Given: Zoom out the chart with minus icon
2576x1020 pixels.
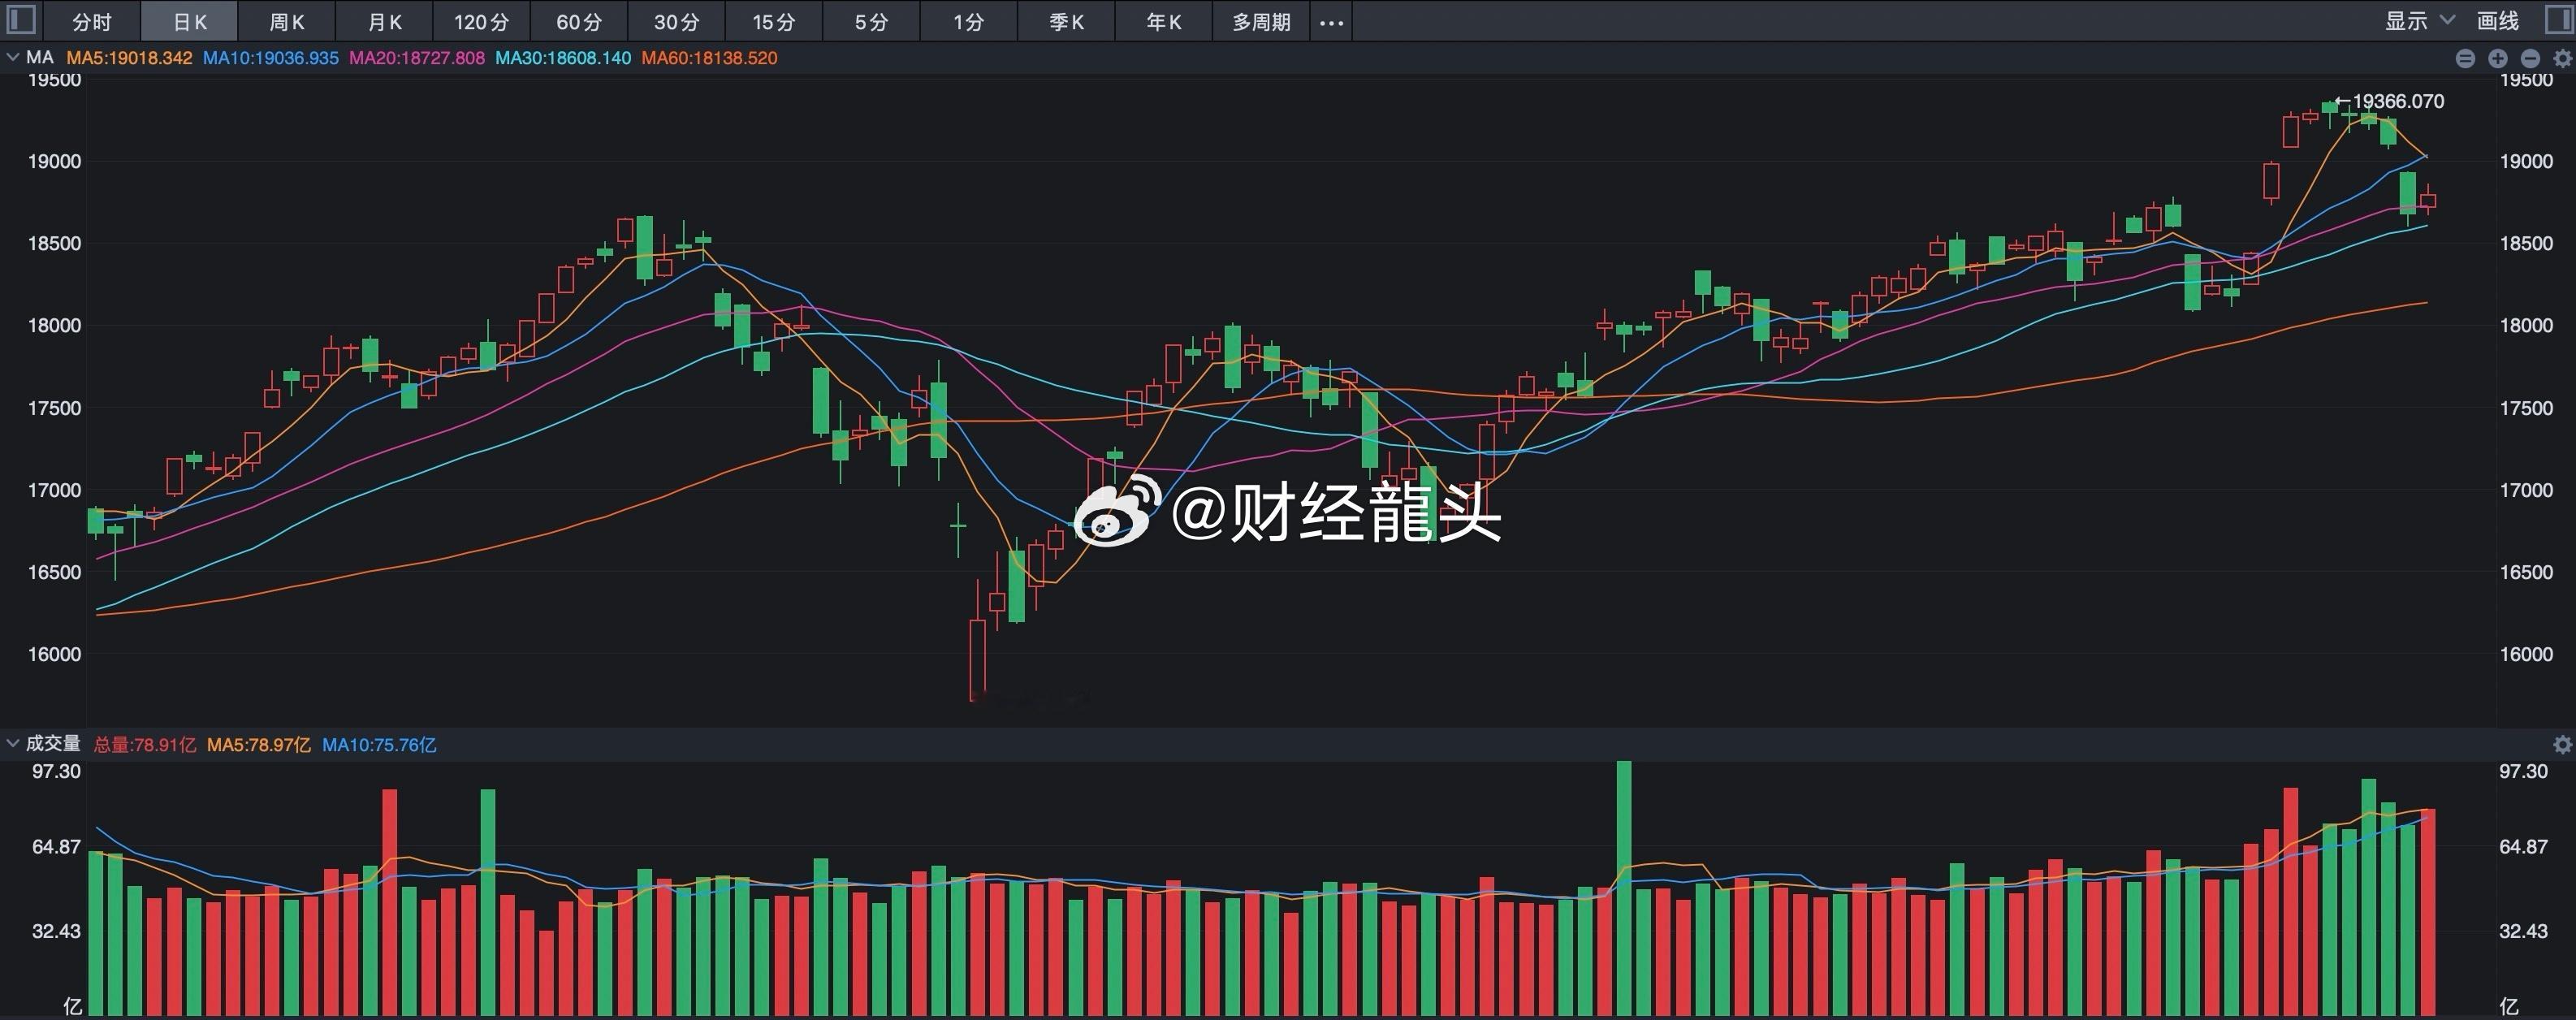Looking at the screenshot, I should (x=2530, y=59).
